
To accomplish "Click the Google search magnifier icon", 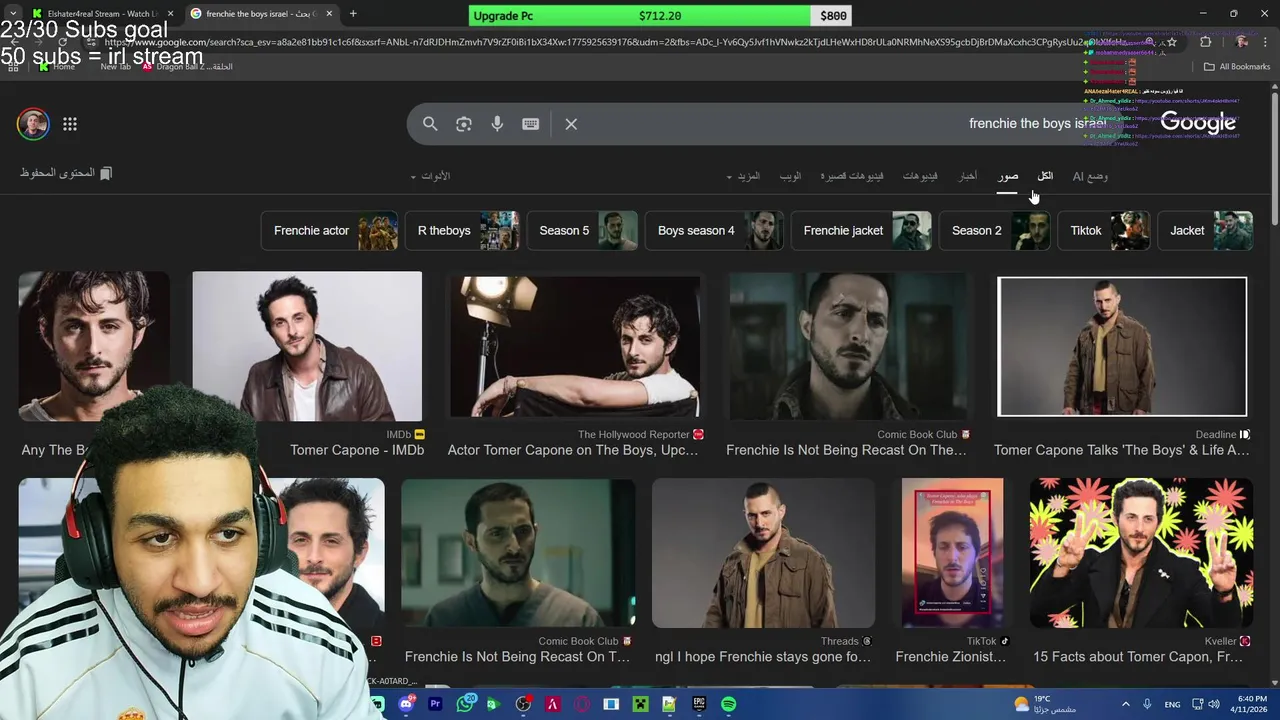I will (x=430, y=124).
